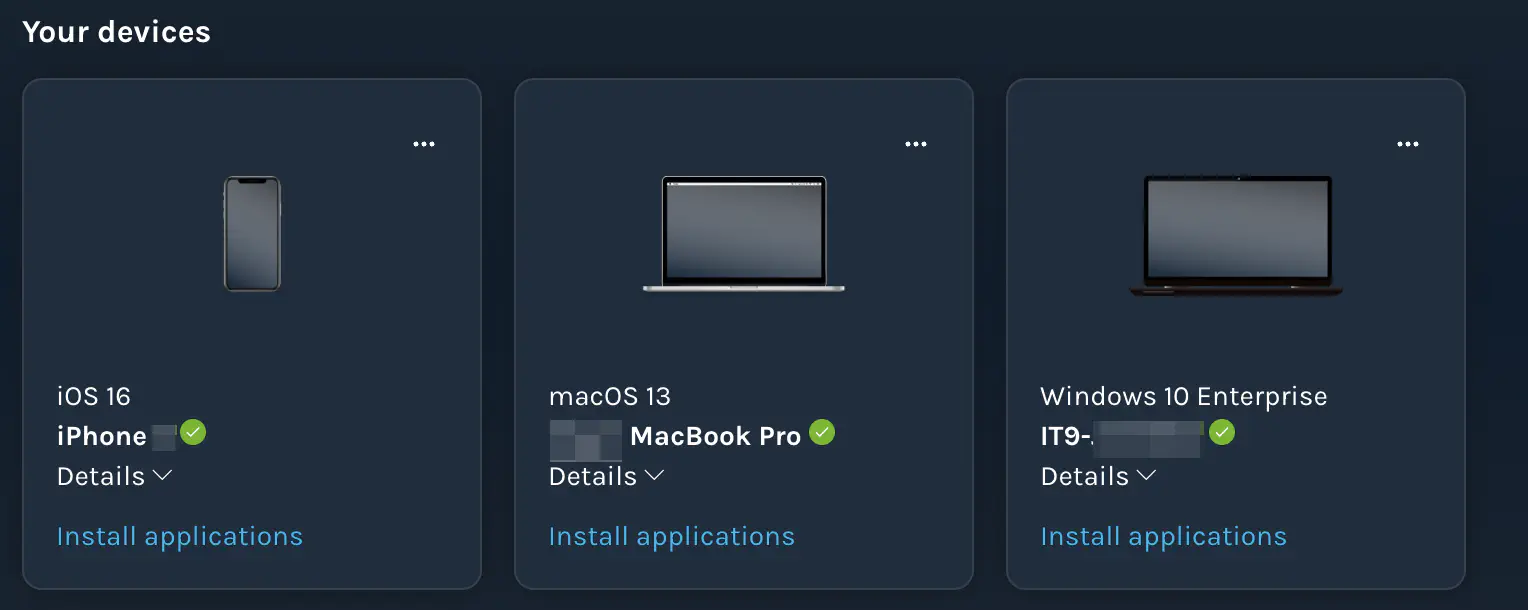The width and height of the screenshot is (1528, 610).
Task: Open the iPhone card three-dot menu
Action: tap(424, 144)
